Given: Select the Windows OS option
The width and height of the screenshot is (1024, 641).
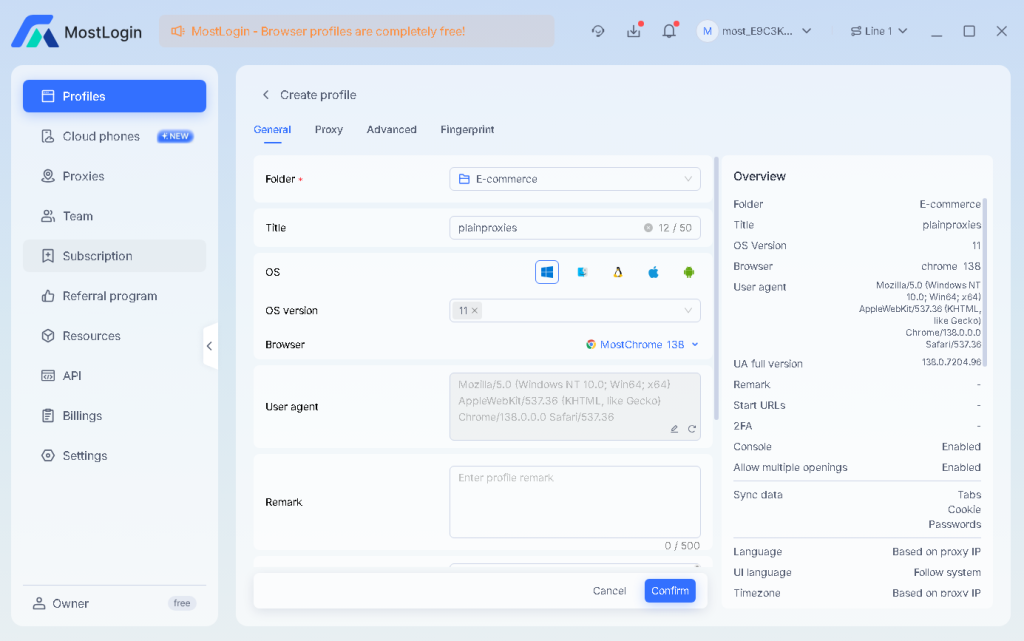Looking at the screenshot, I should point(547,272).
